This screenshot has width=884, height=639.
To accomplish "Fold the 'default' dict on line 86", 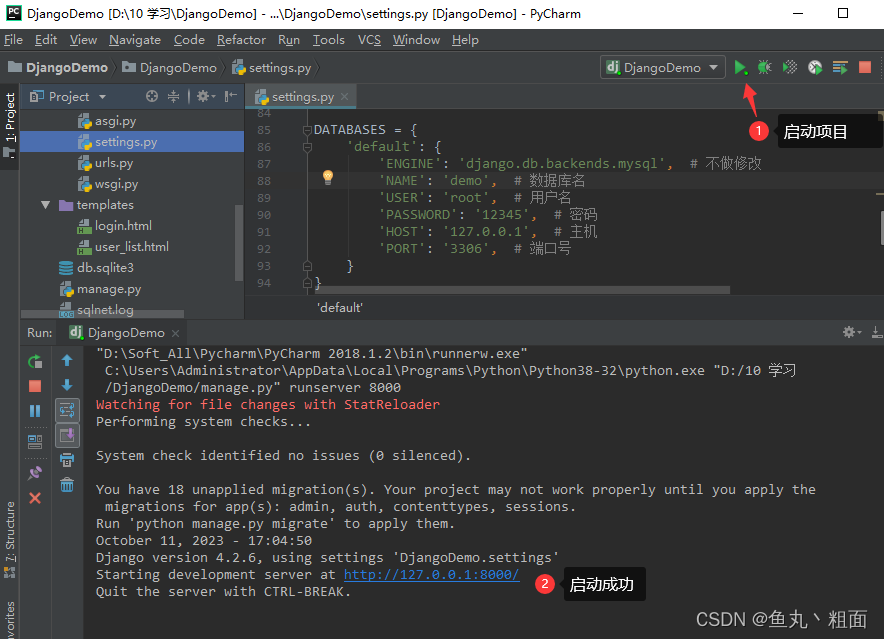I will (307, 147).
